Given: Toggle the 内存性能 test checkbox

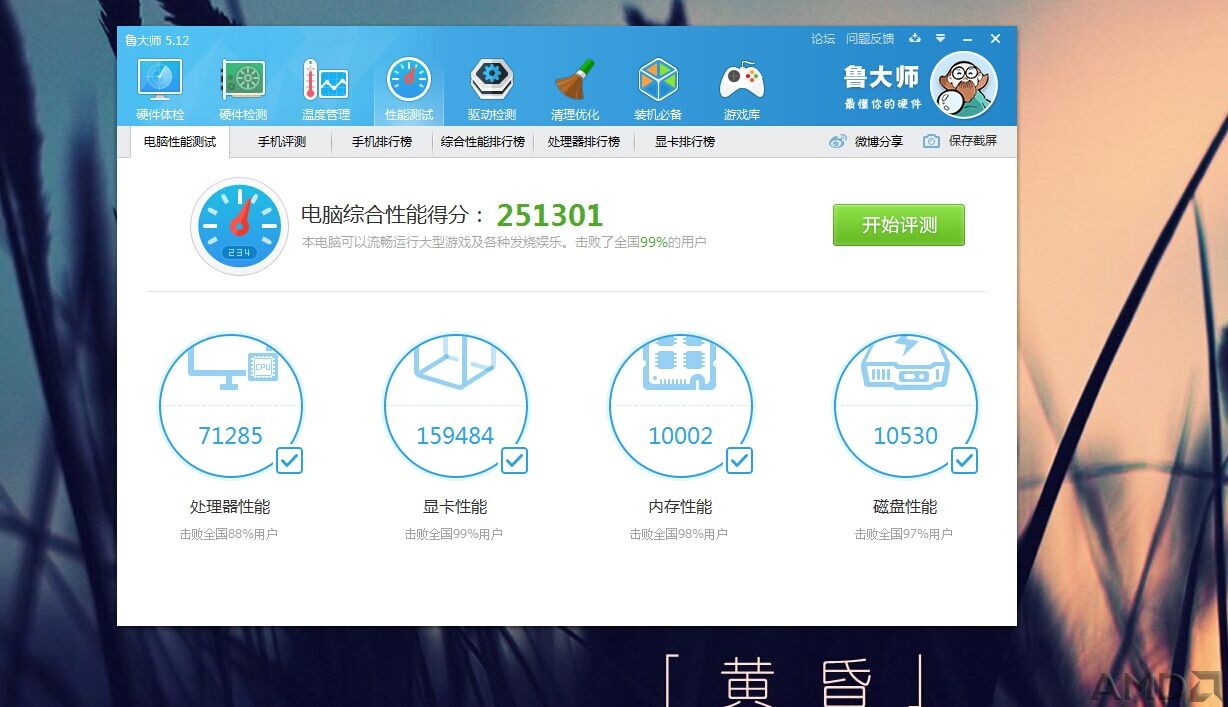Looking at the screenshot, I should pos(739,460).
